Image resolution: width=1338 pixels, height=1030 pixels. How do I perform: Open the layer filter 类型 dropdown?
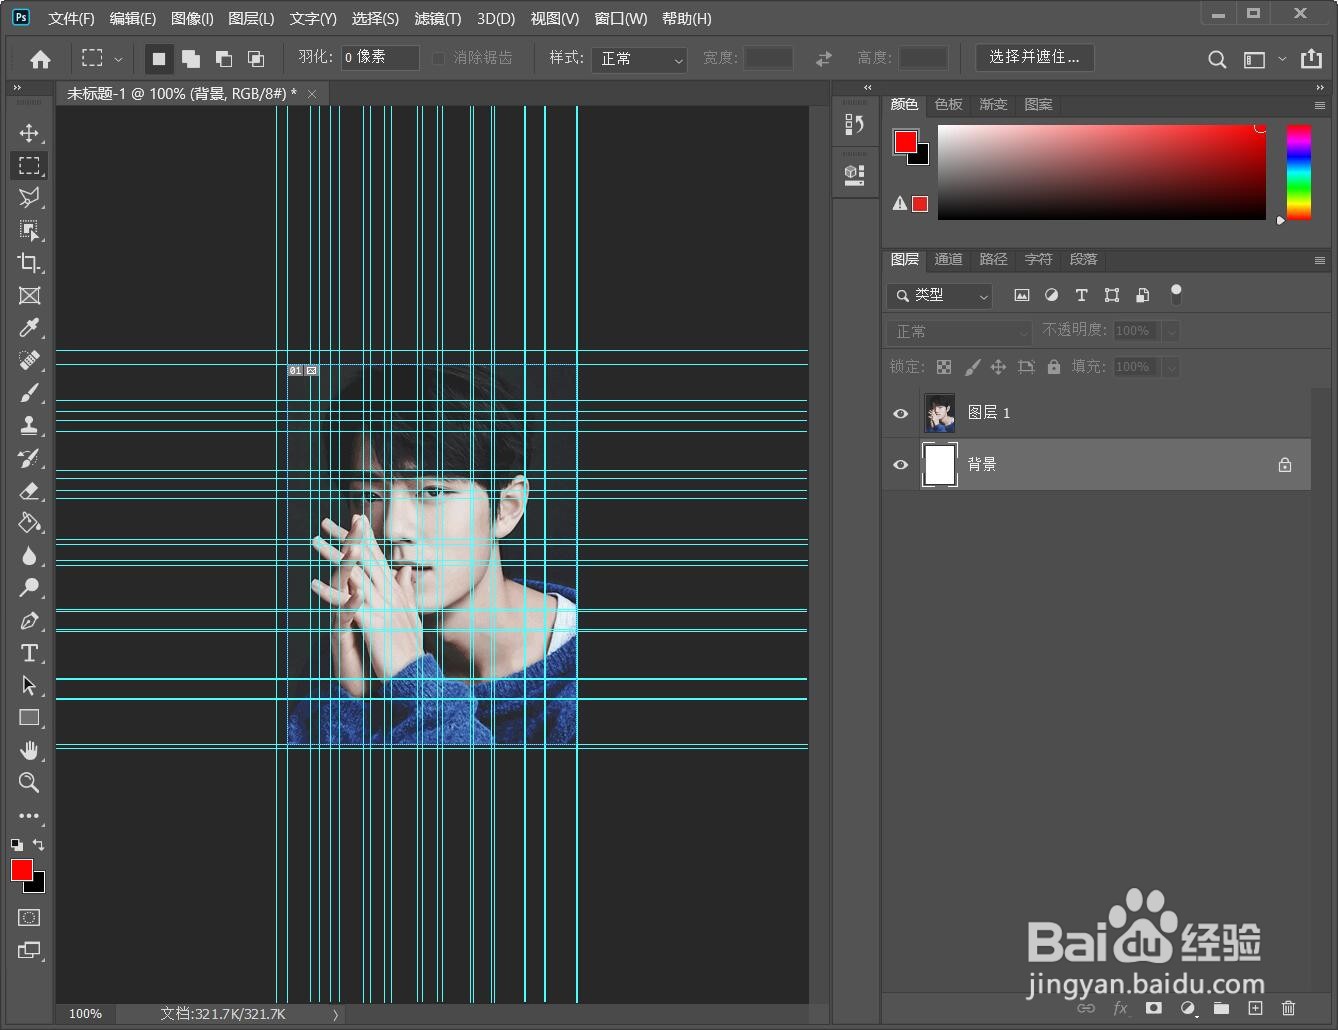pos(939,295)
